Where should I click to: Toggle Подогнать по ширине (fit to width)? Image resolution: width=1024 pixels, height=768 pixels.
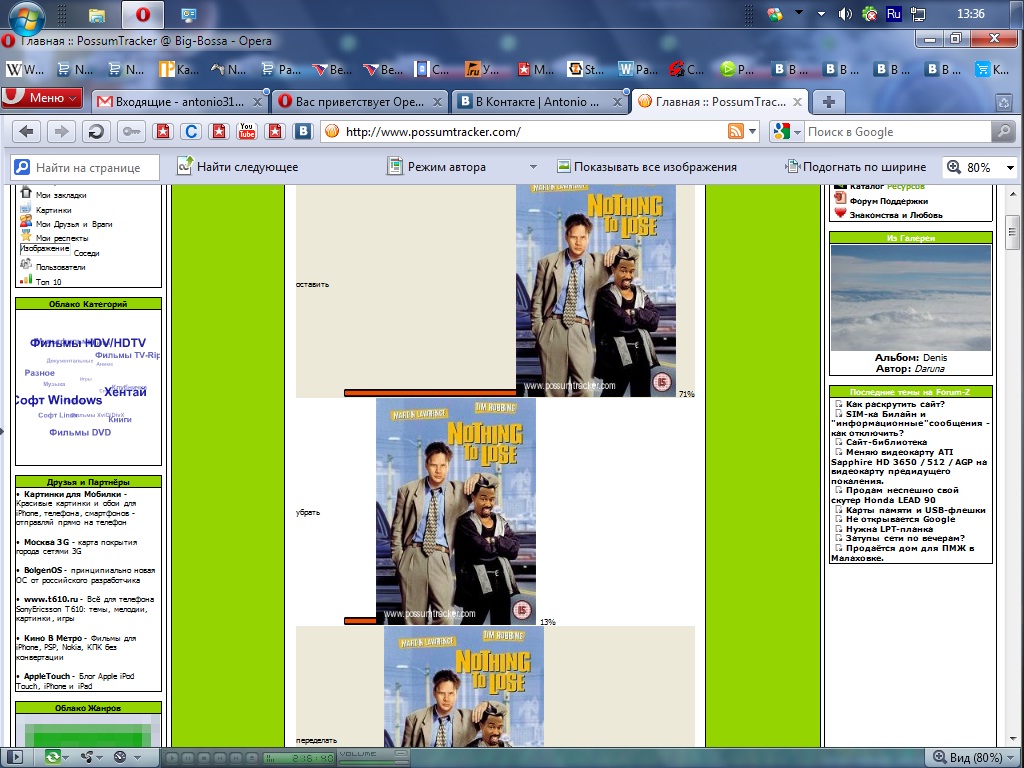tap(856, 167)
